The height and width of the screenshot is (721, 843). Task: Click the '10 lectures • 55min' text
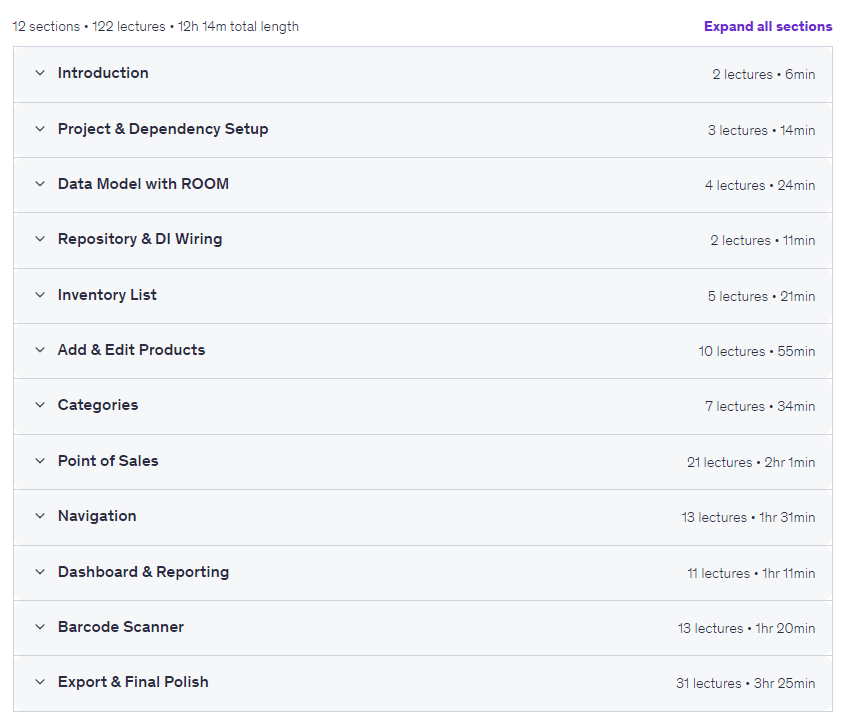coord(756,351)
